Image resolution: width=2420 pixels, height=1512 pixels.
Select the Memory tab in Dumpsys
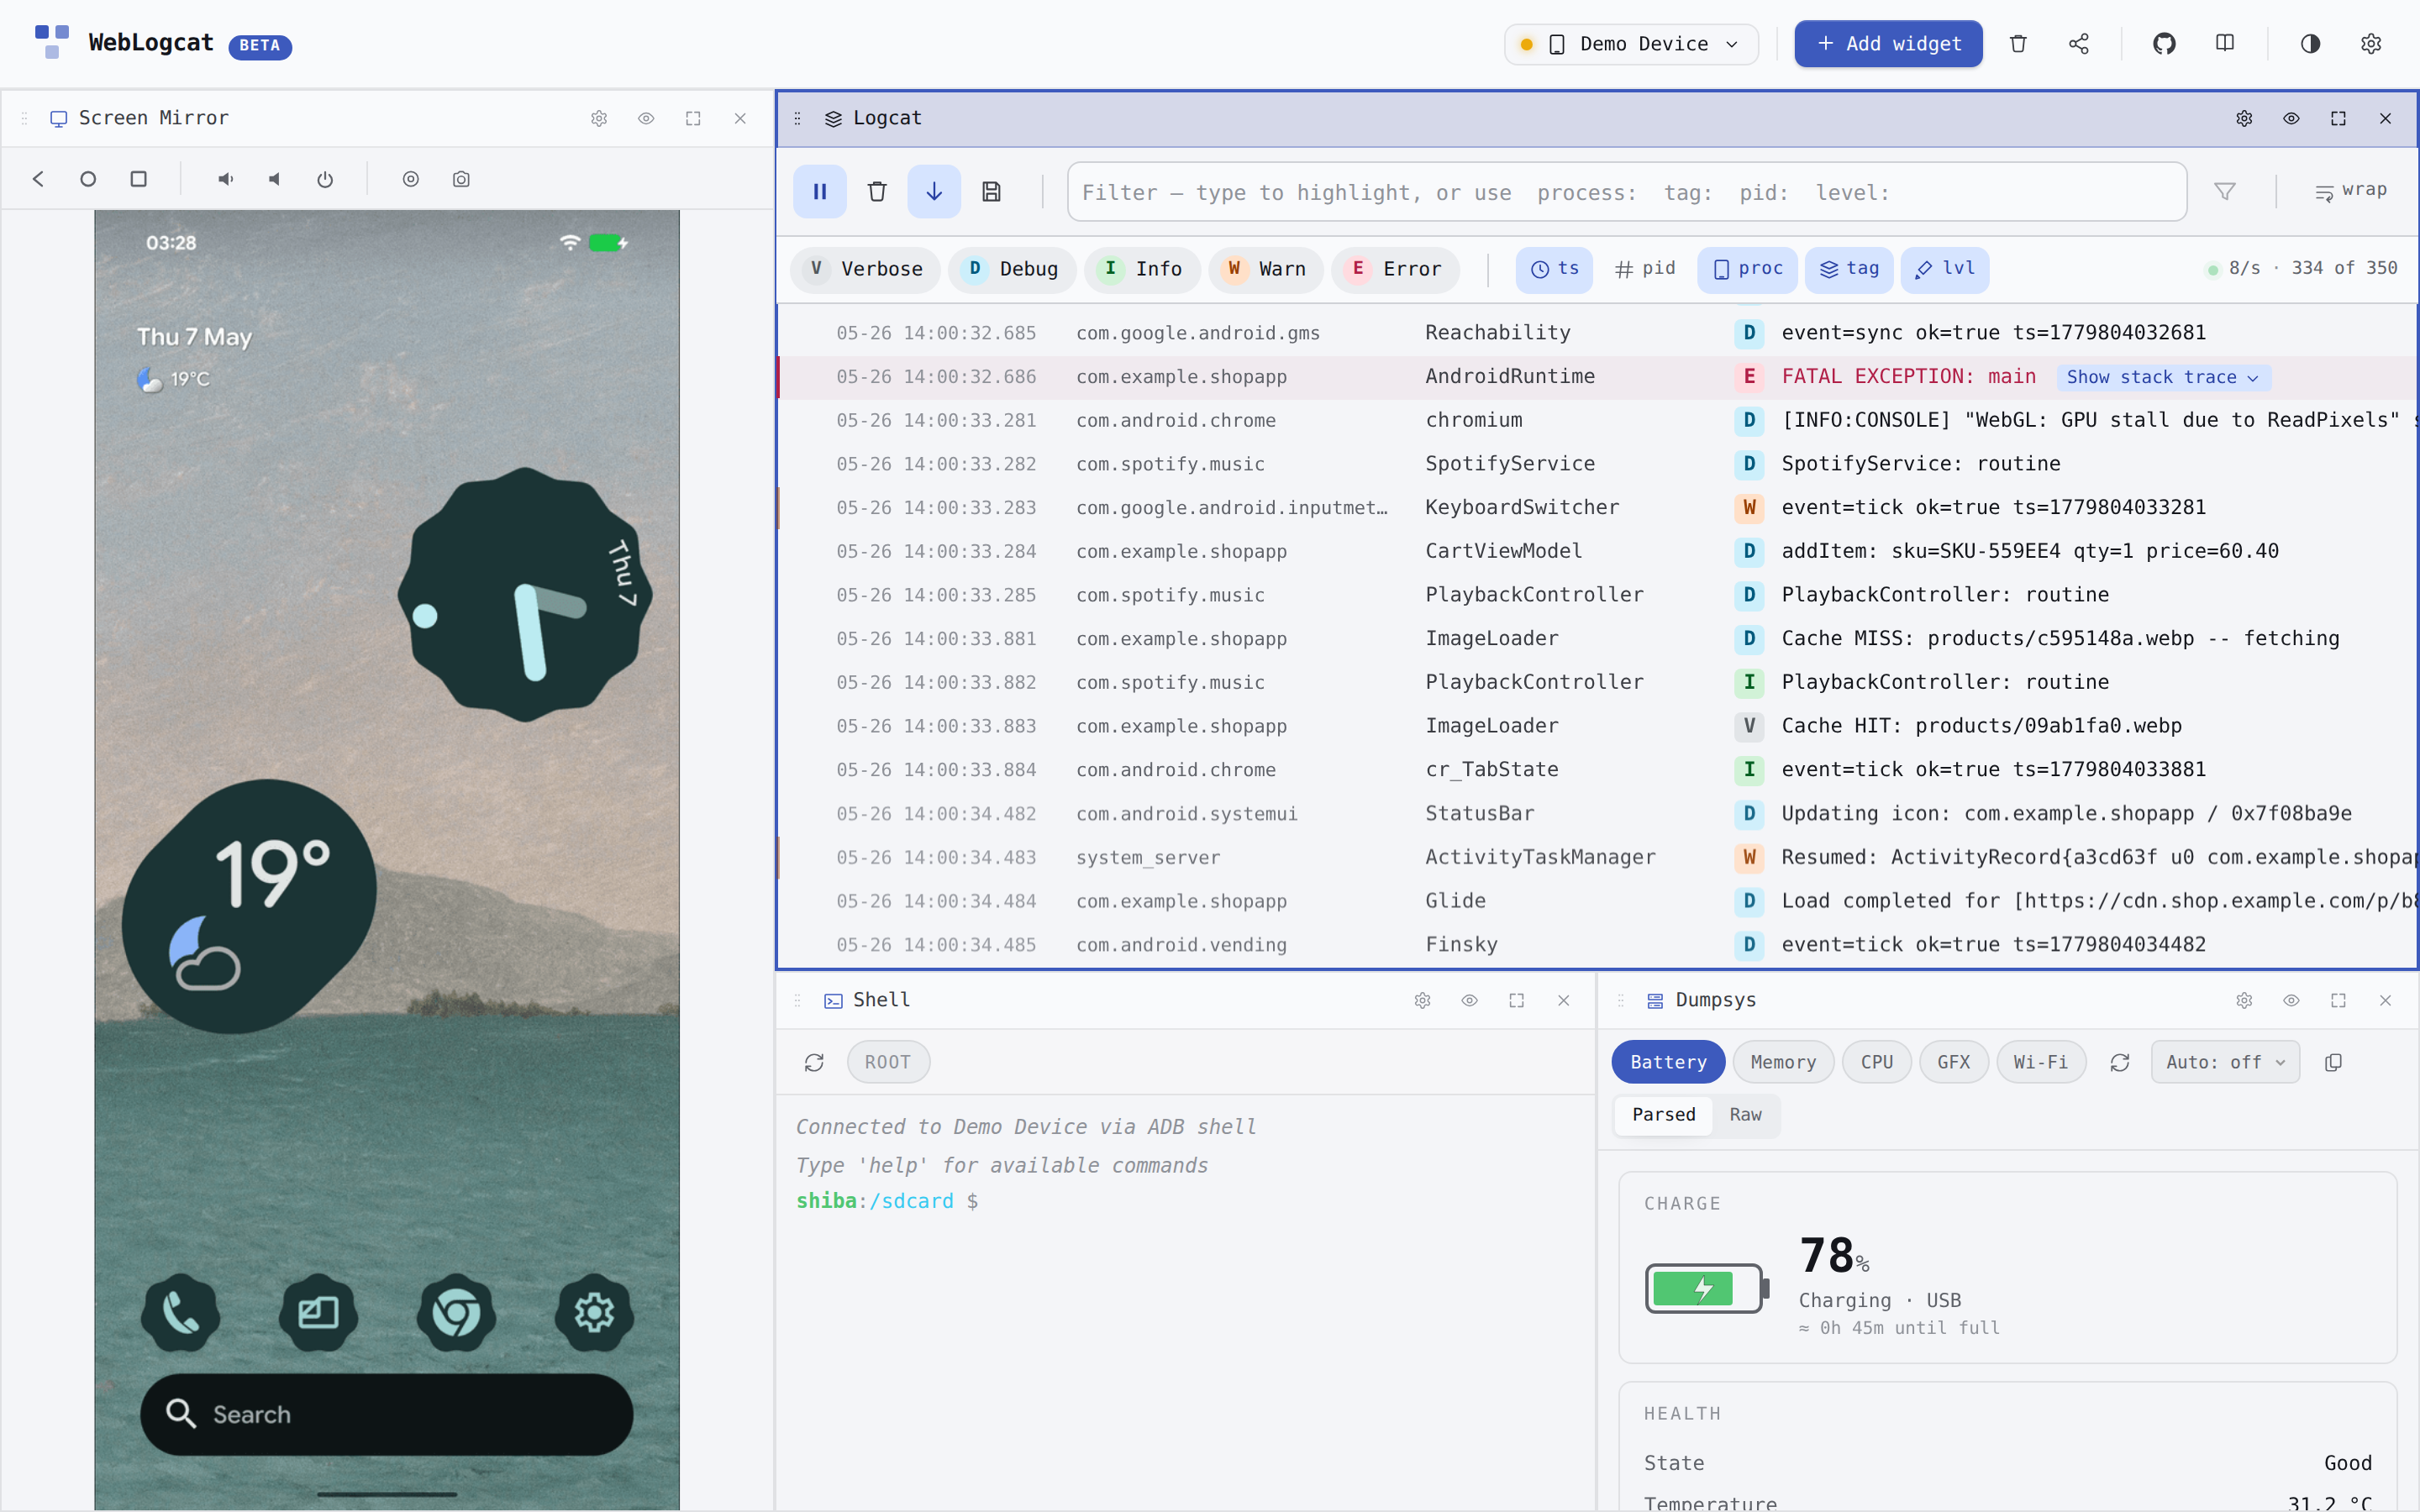click(x=1783, y=1062)
